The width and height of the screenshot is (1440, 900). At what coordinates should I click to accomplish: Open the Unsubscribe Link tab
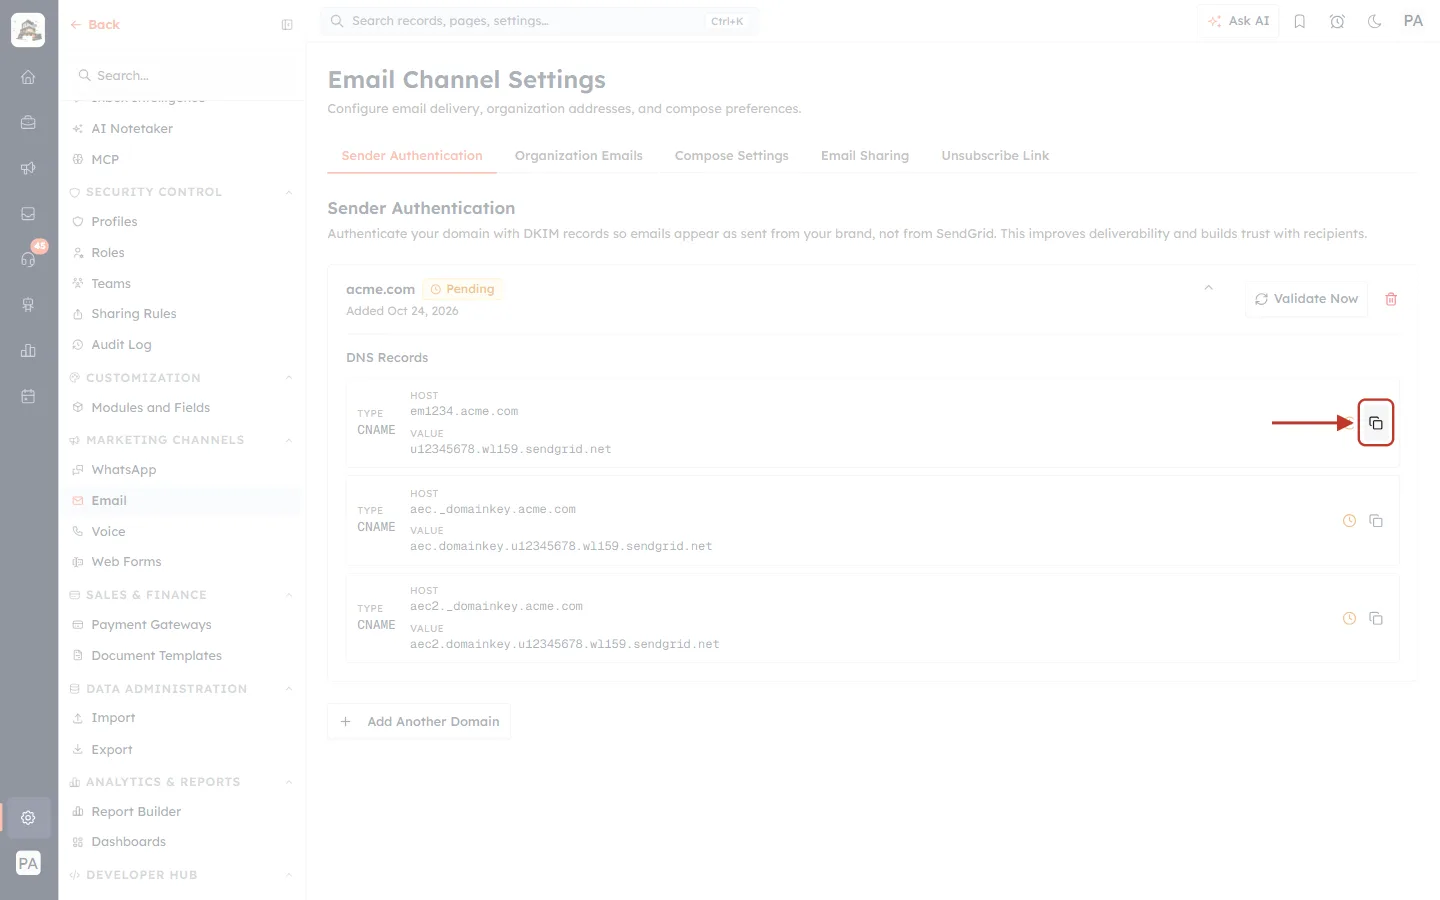click(x=995, y=156)
